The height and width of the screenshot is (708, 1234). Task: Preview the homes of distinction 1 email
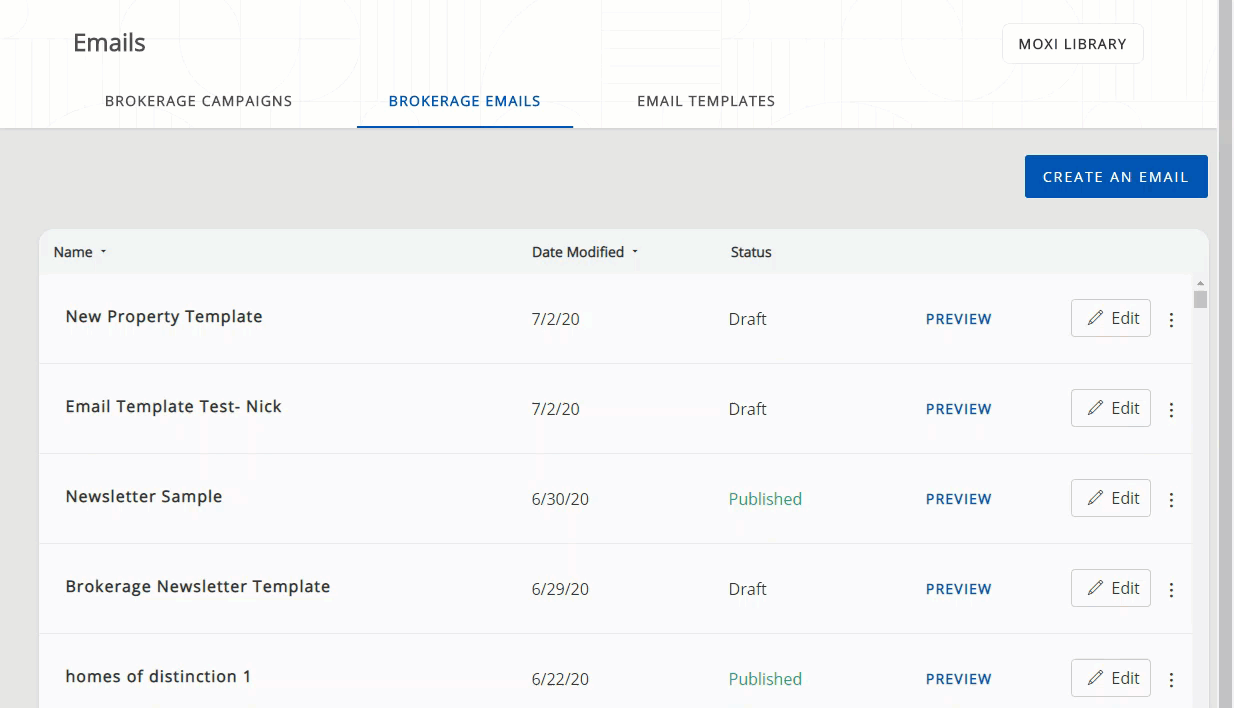[958, 679]
